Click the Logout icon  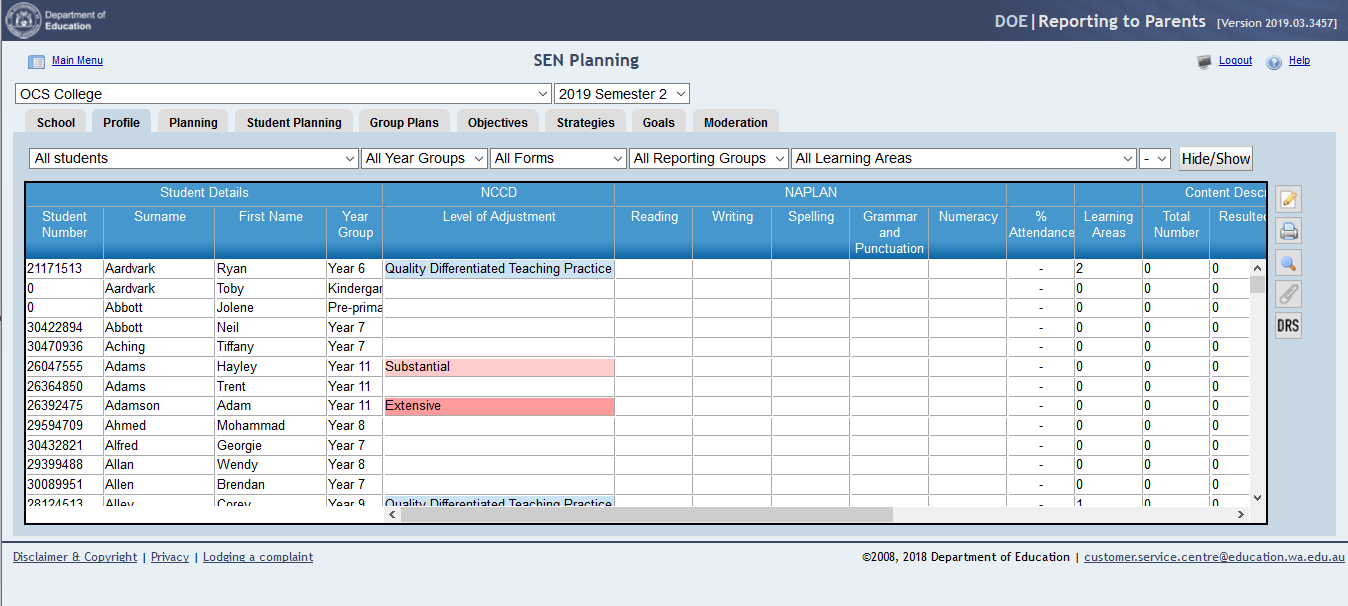1204,62
